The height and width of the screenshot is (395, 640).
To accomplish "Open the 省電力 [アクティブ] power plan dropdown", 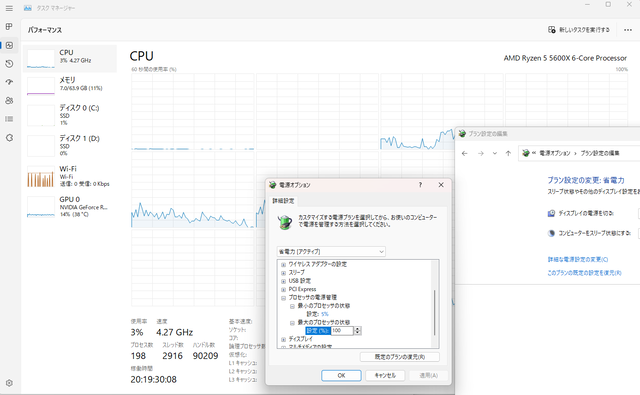I will [331, 251].
